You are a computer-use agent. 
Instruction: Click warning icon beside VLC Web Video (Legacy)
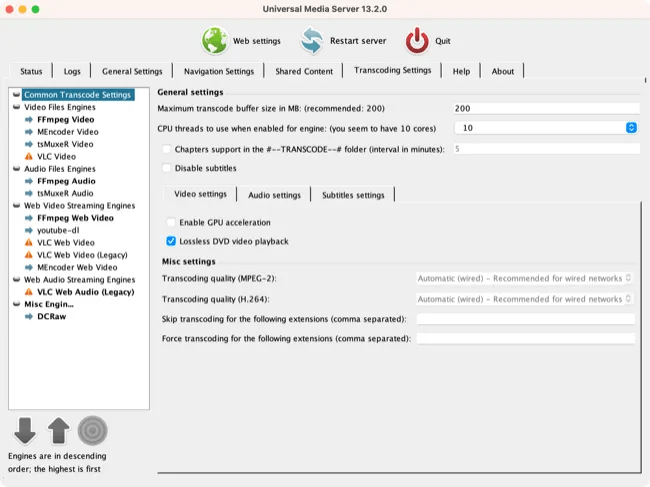point(29,255)
